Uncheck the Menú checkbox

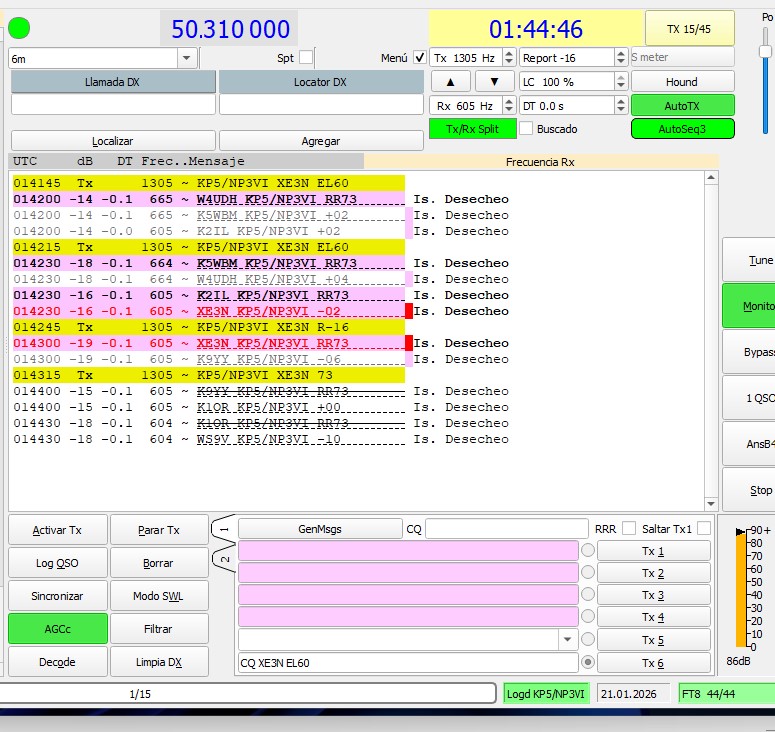click(x=420, y=58)
